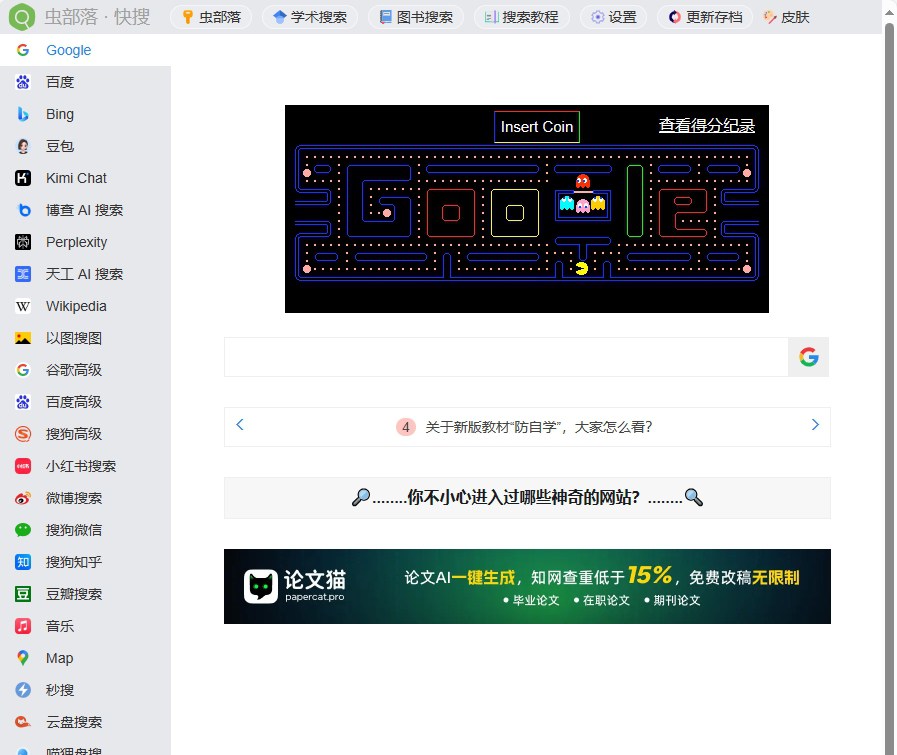This screenshot has width=897, height=755.
Task: Click Insert Coin on the Pac-Man doodle
Action: pos(536,127)
